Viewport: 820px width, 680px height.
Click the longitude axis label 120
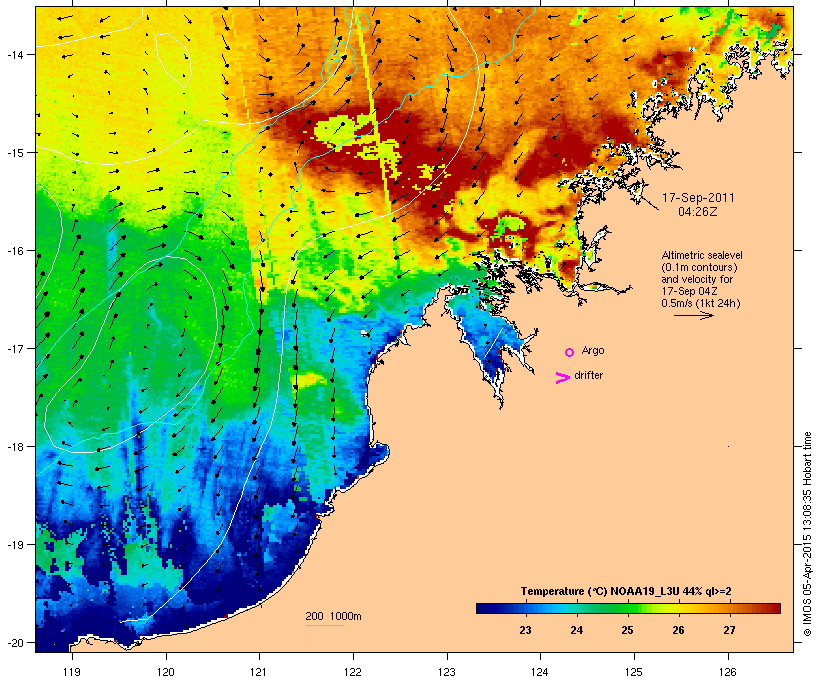coord(166,672)
